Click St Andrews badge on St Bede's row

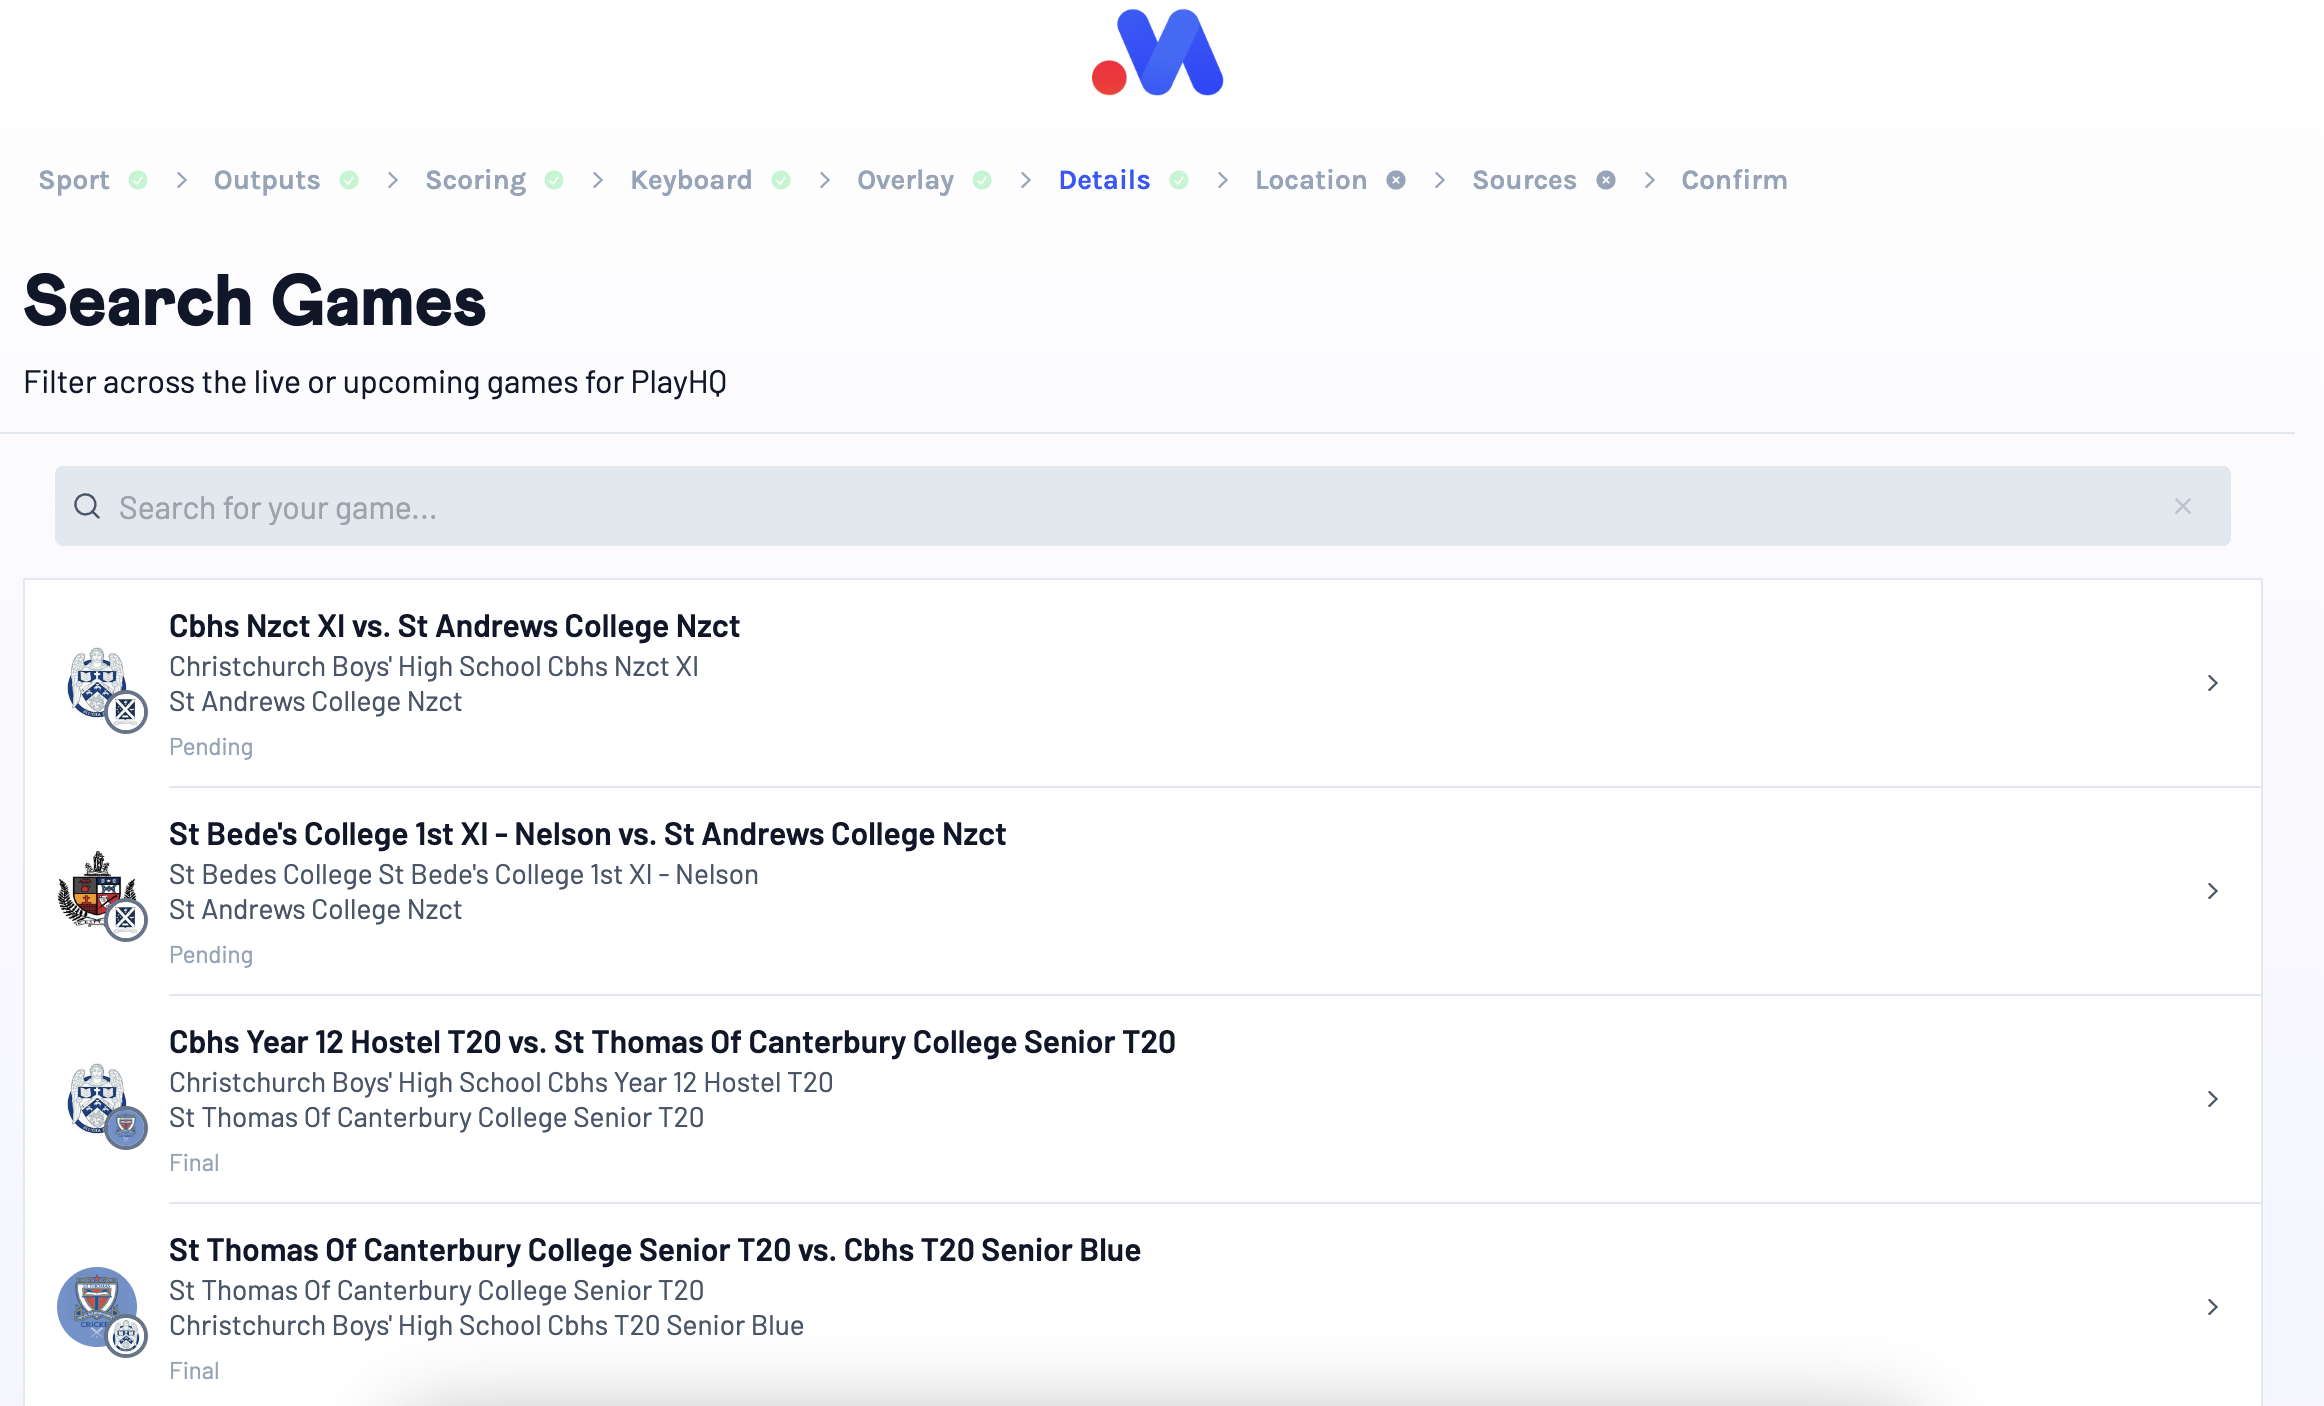126,919
